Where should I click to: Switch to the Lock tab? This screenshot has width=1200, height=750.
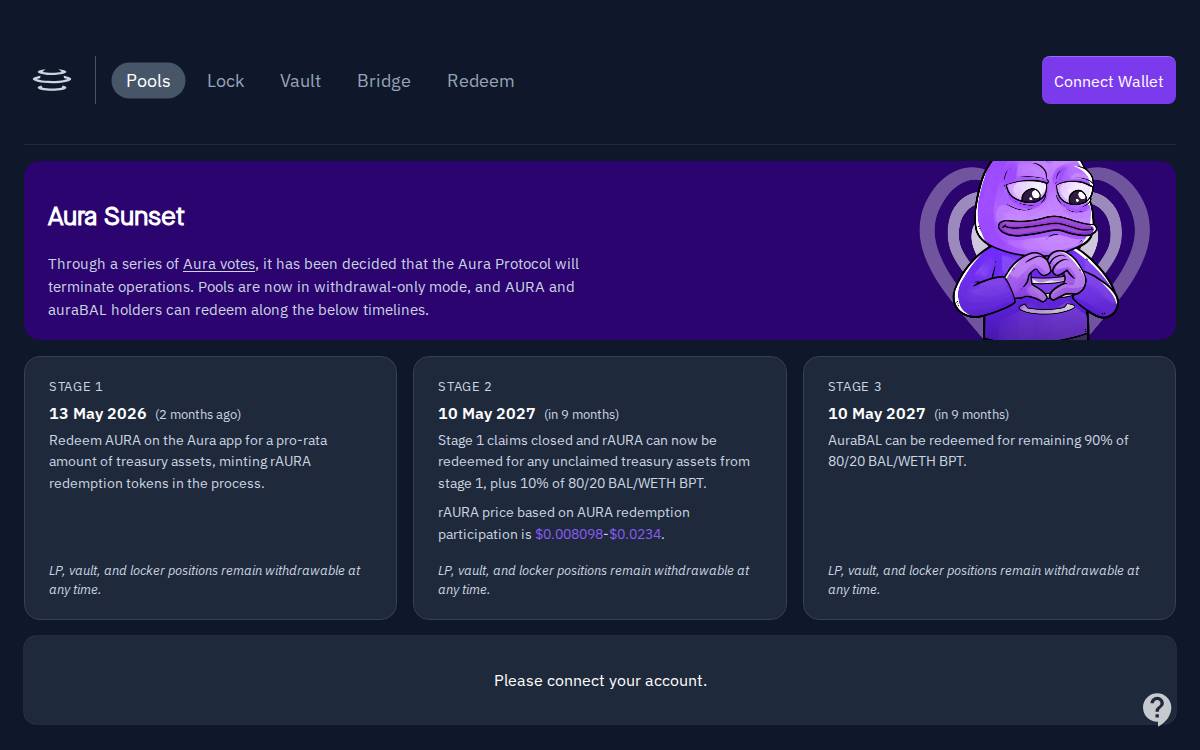(225, 81)
